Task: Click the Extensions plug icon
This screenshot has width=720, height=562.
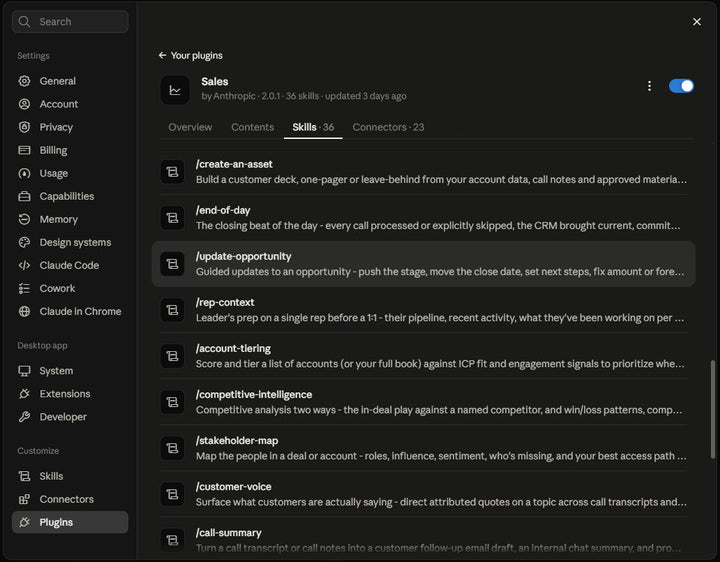Action: 24,394
